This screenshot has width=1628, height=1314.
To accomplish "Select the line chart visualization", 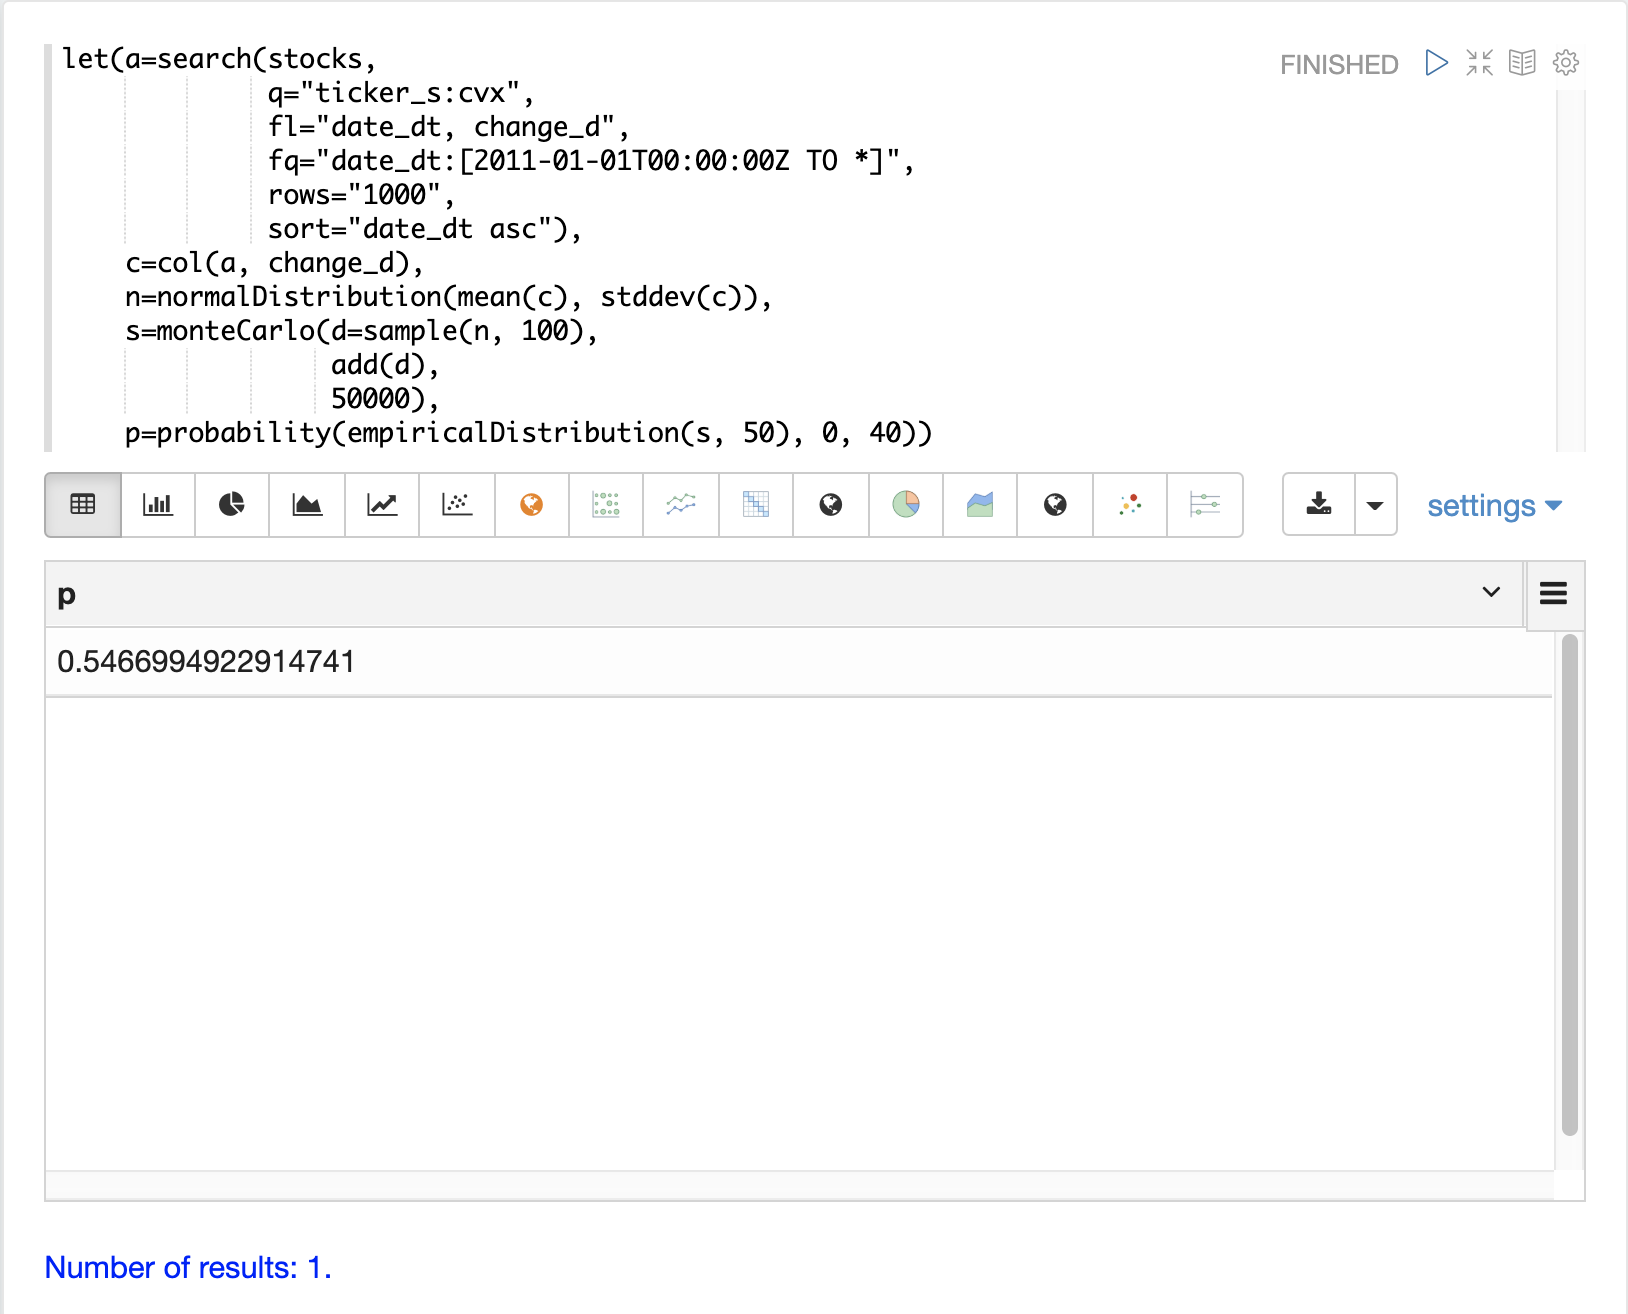I will tap(382, 505).
